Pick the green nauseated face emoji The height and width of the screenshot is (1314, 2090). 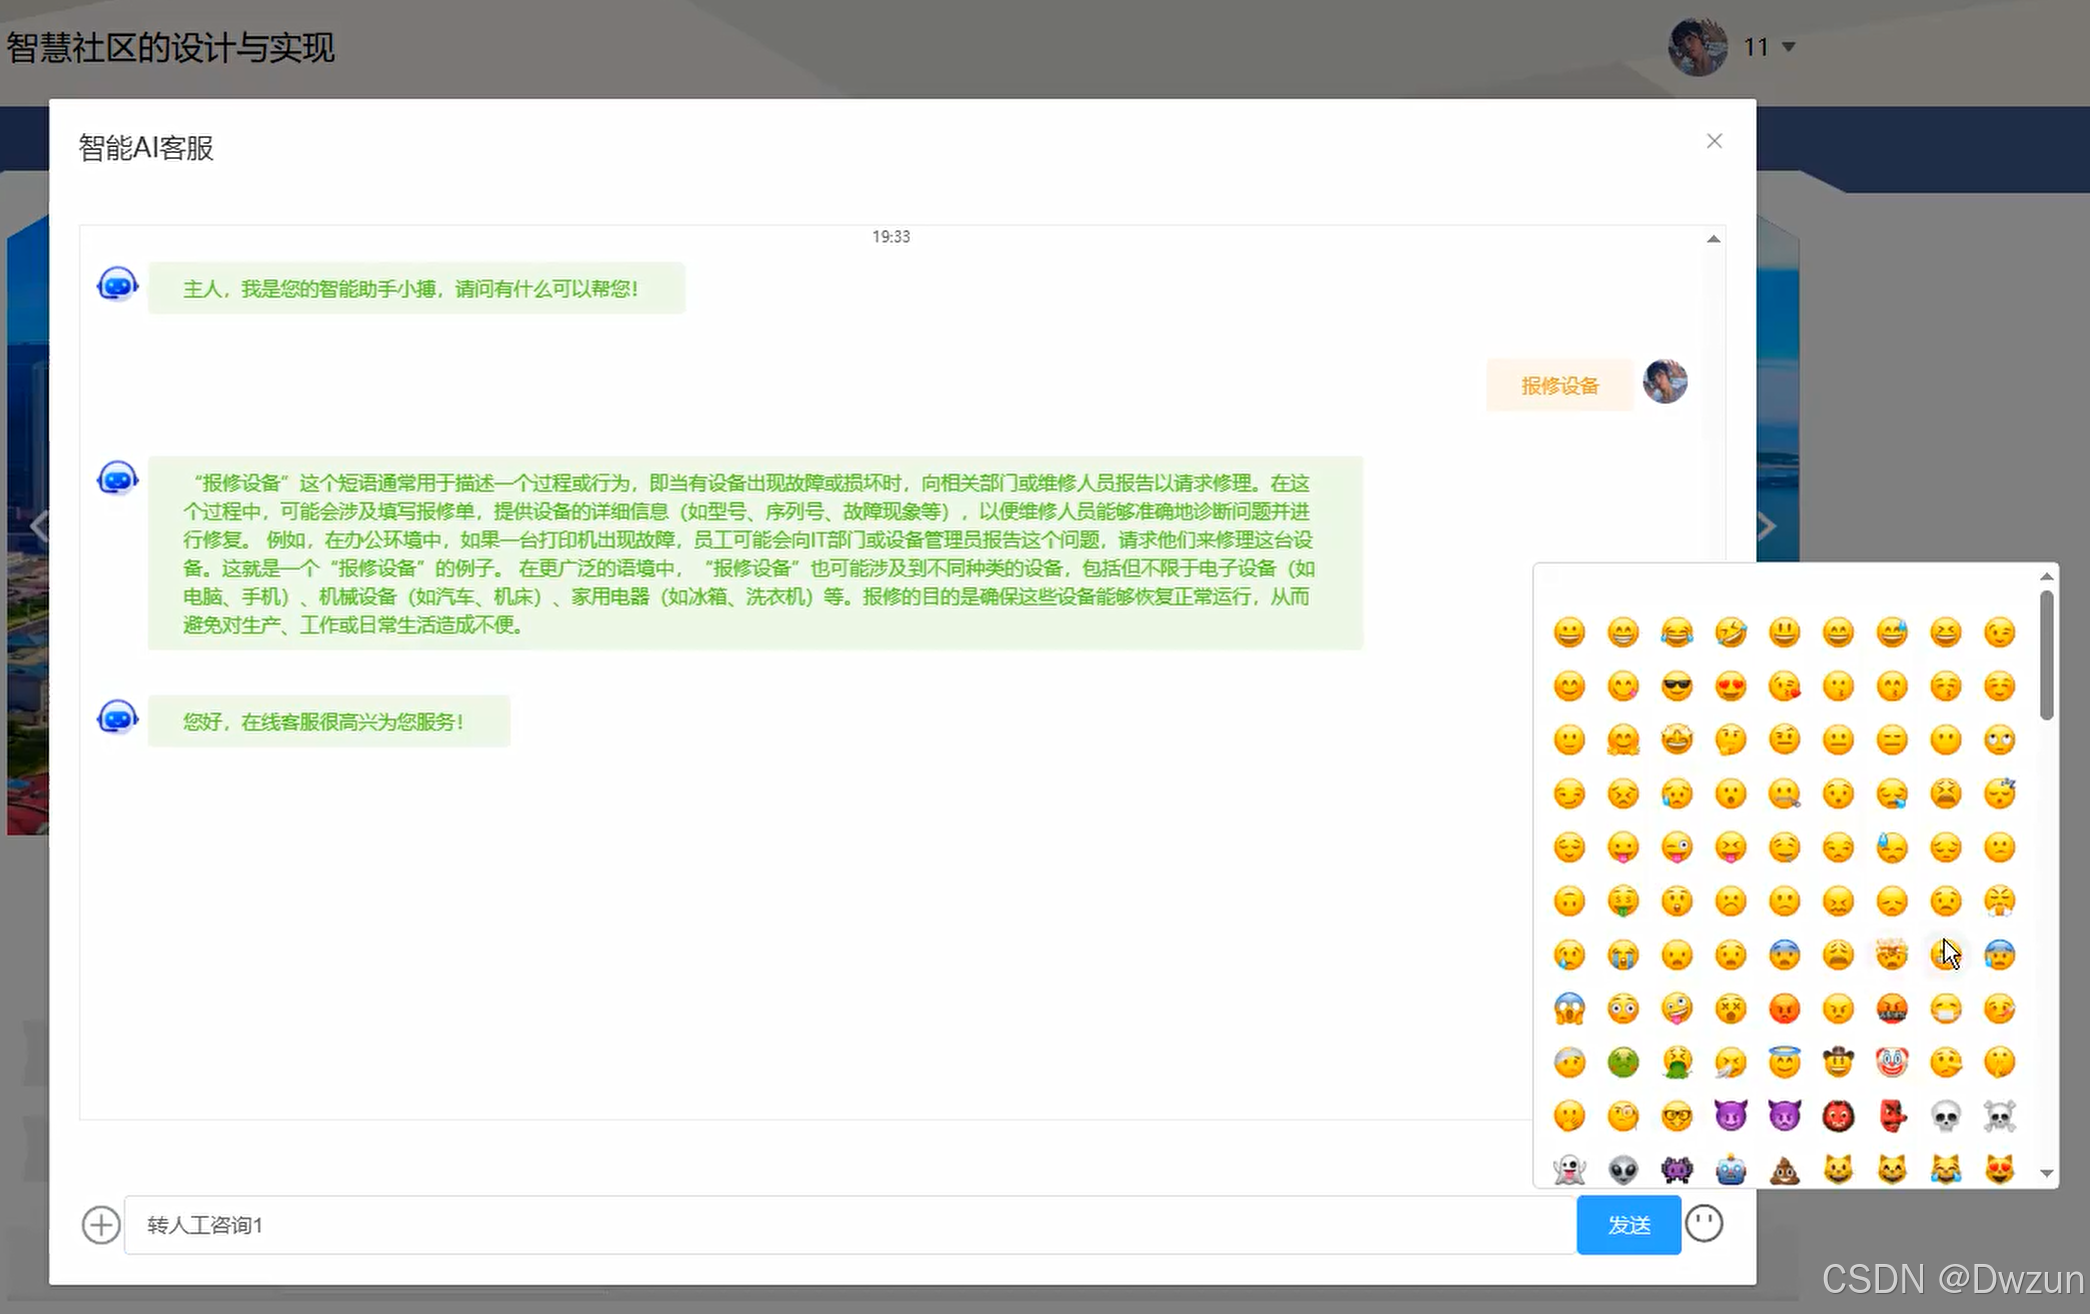[1623, 1062]
